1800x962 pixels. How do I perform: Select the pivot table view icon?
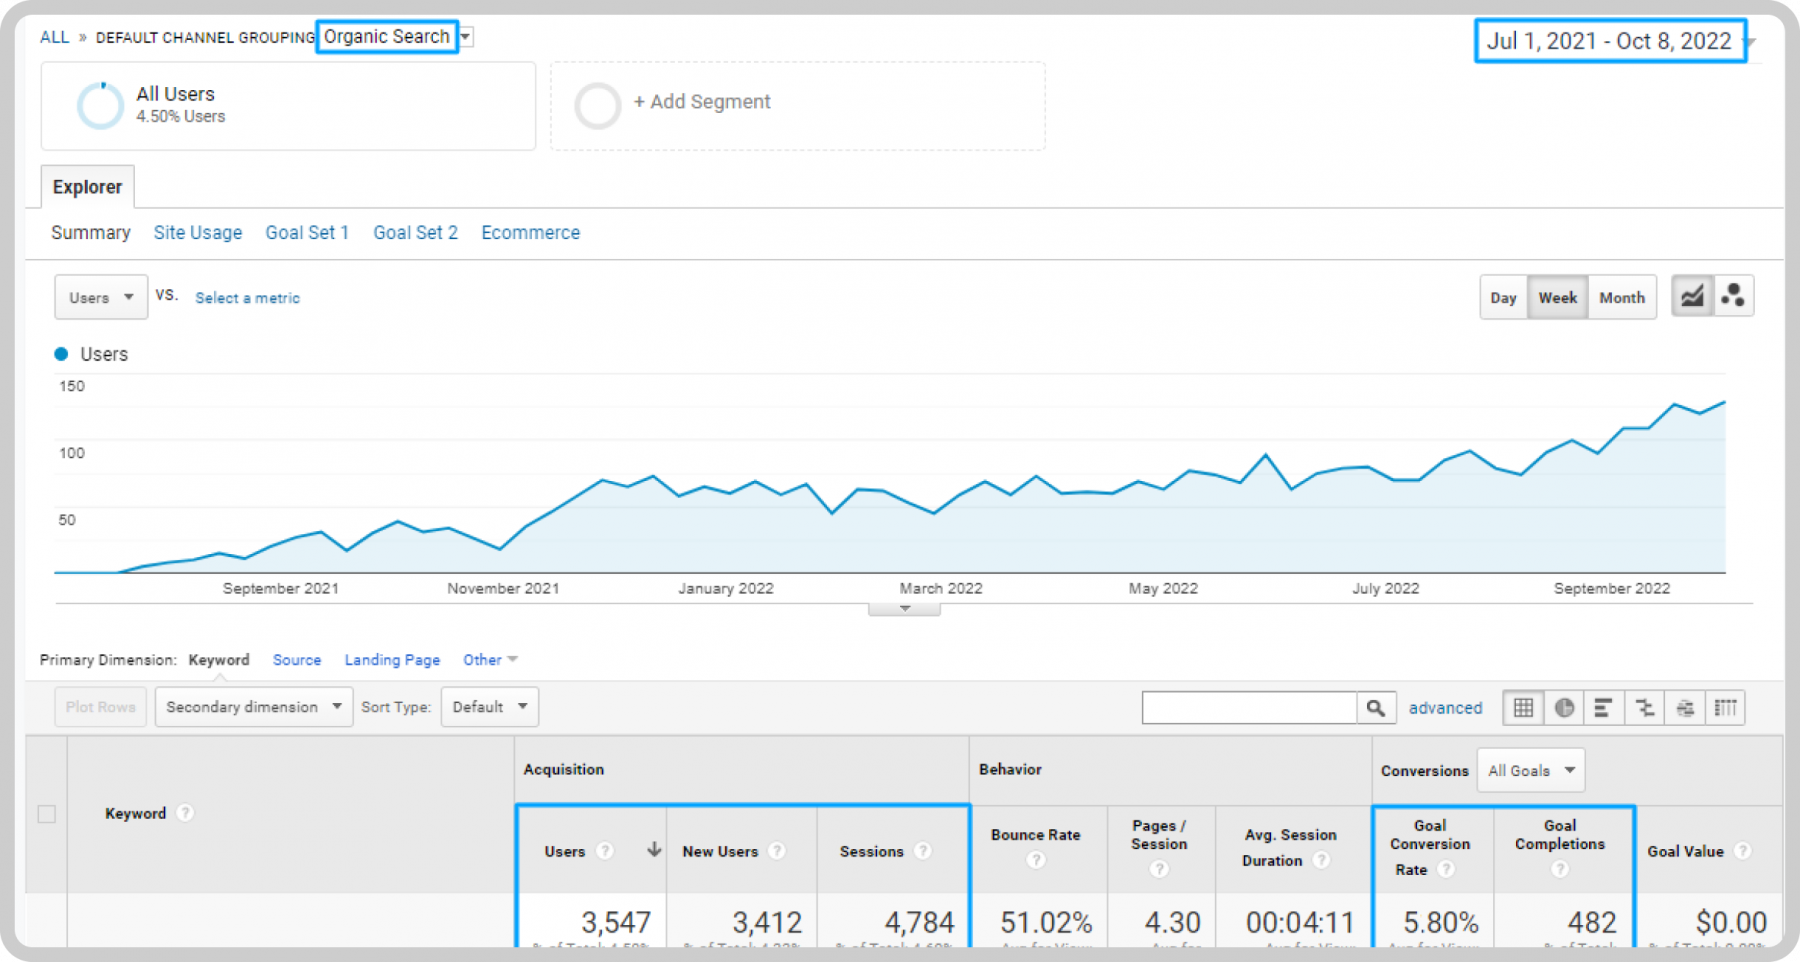click(1725, 708)
